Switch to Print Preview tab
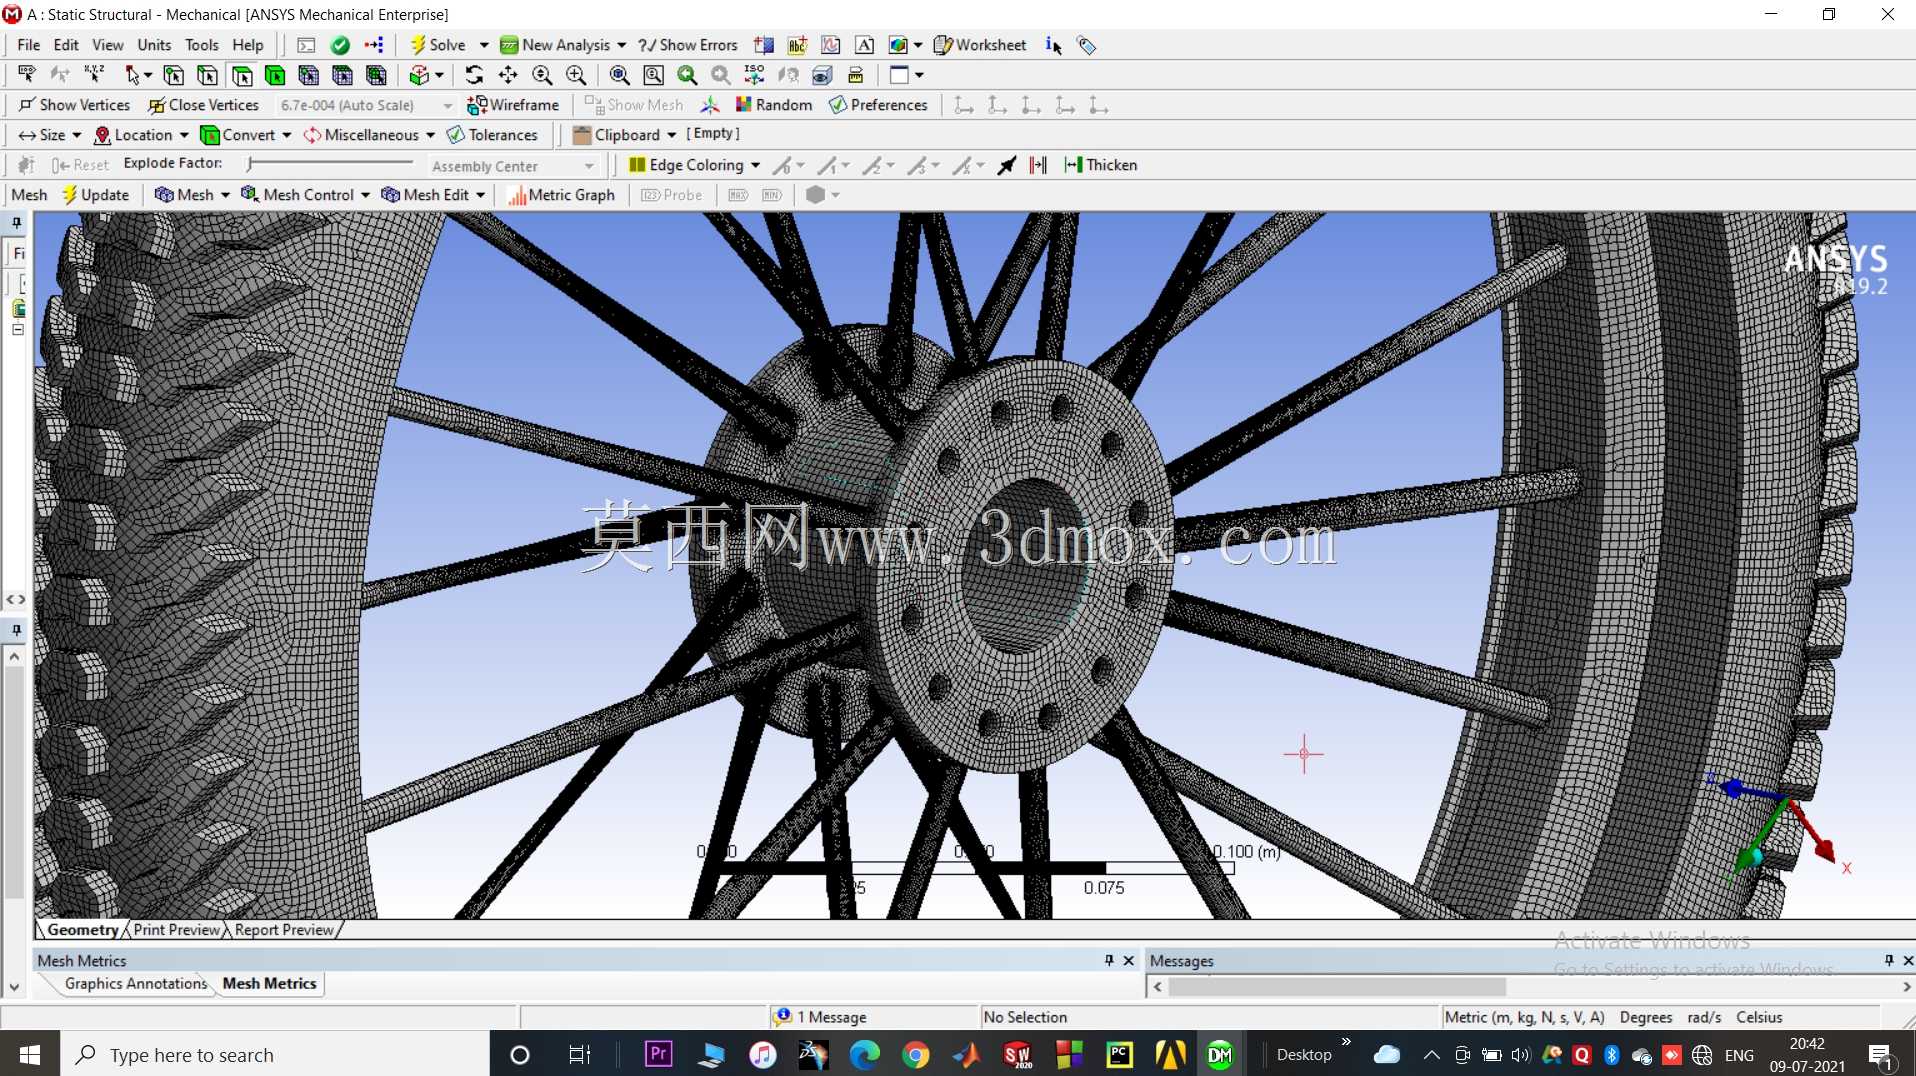 point(177,930)
